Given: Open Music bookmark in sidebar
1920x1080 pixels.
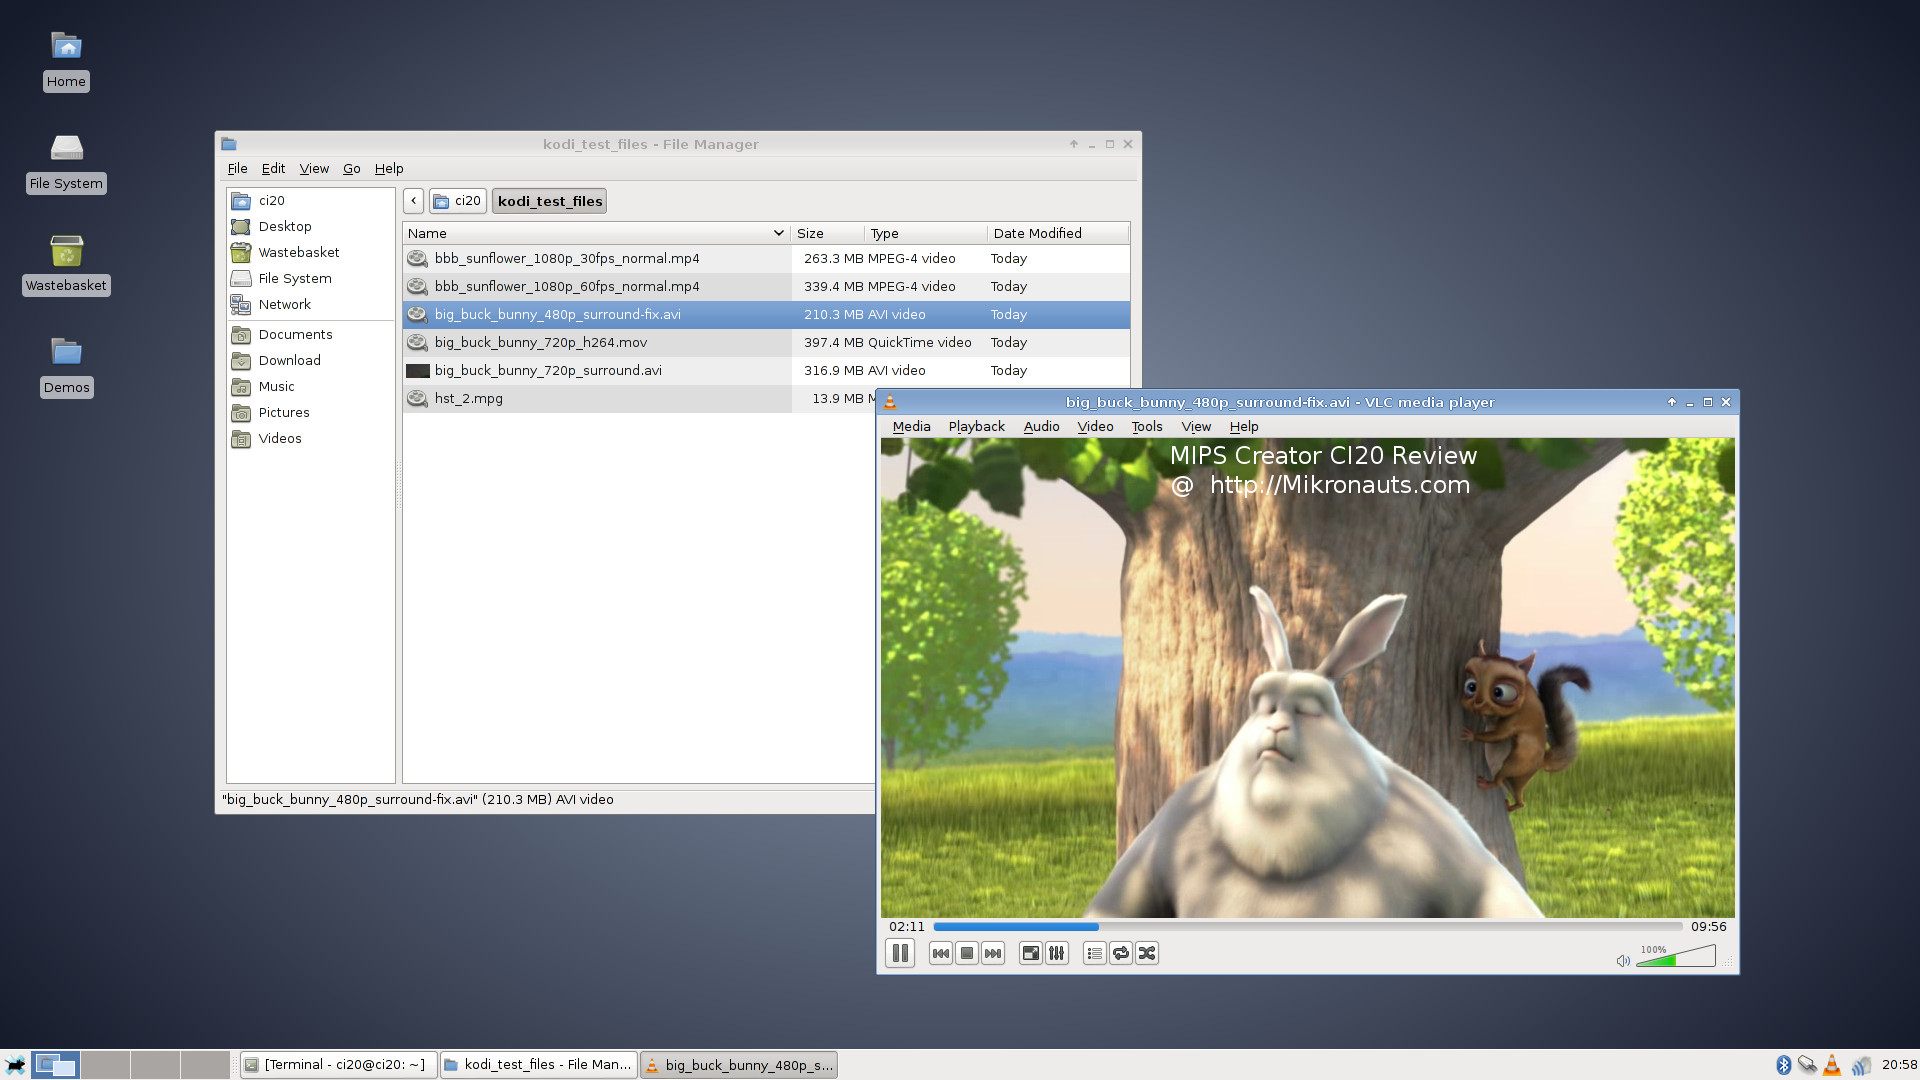Looking at the screenshot, I should pos(310,387).
